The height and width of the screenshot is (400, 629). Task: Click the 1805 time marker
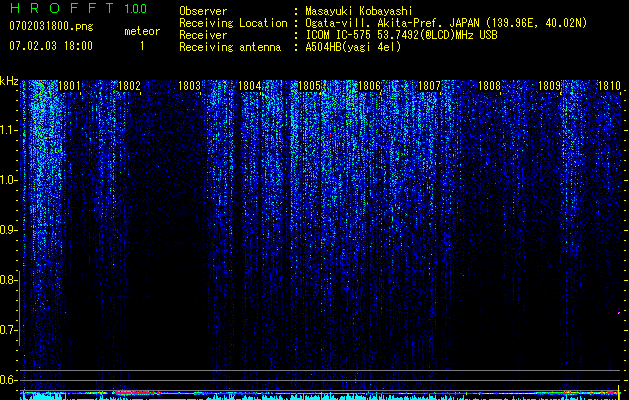point(310,86)
